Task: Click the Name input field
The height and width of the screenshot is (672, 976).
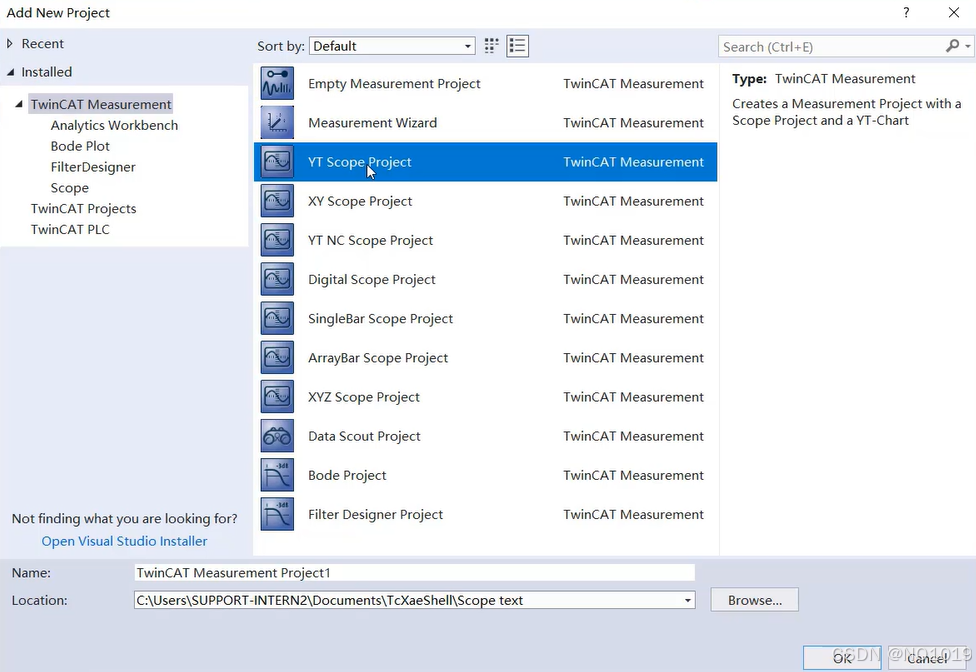Action: coord(415,572)
